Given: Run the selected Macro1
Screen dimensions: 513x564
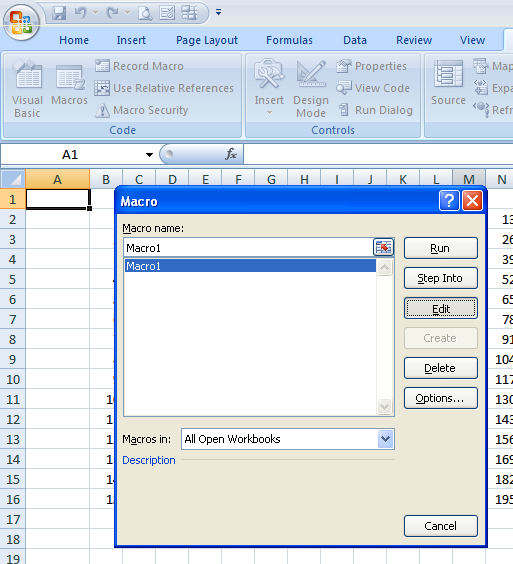Looking at the screenshot, I should pos(441,248).
